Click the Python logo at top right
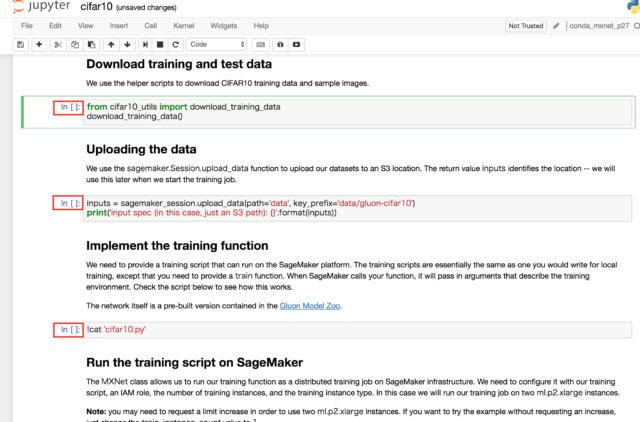The width and height of the screenshot is (640, 422). (x=633, y=7)
